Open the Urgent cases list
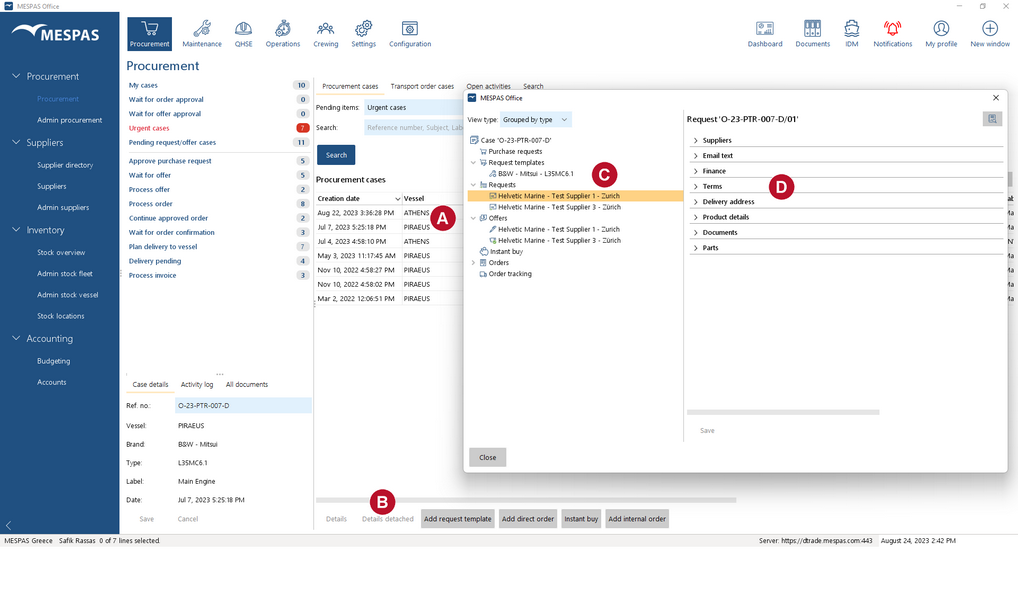The width and height of the screenshot is (1018, 601). click(149, 128)
